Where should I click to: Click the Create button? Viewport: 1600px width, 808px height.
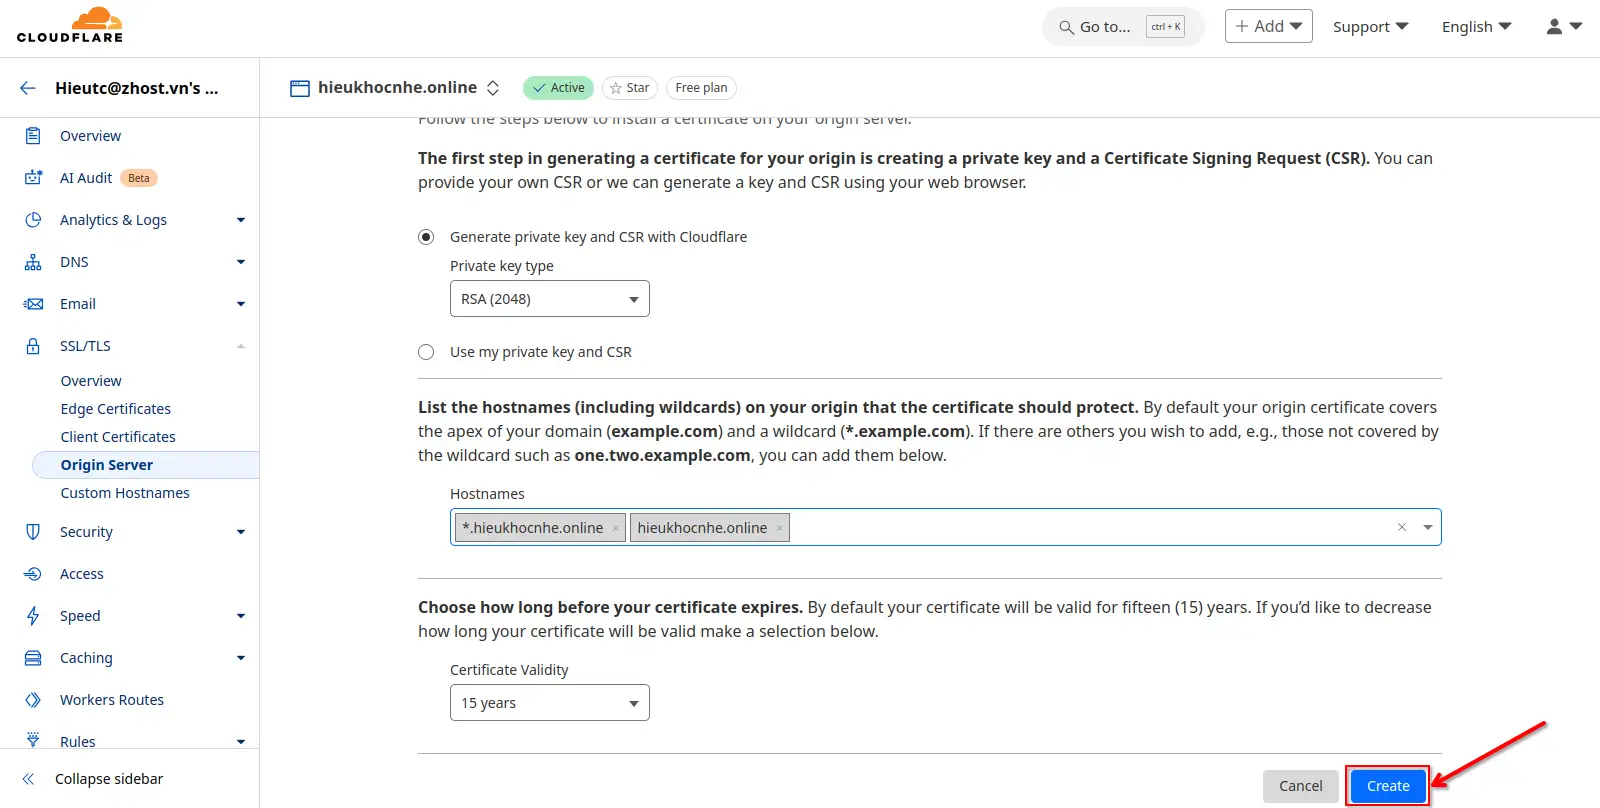[x=1387, y=786]
